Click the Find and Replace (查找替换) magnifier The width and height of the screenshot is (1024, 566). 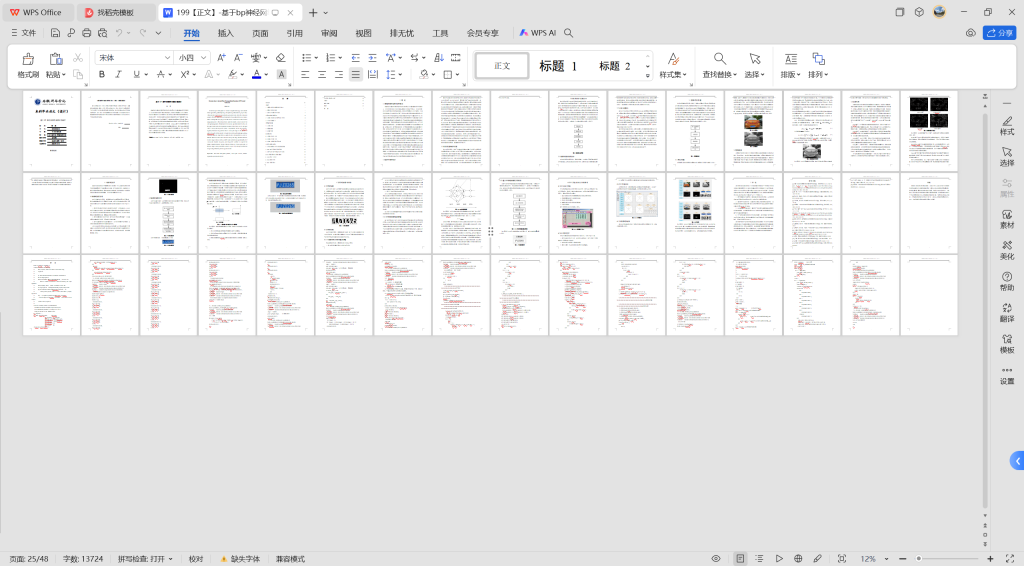point(719,59)
